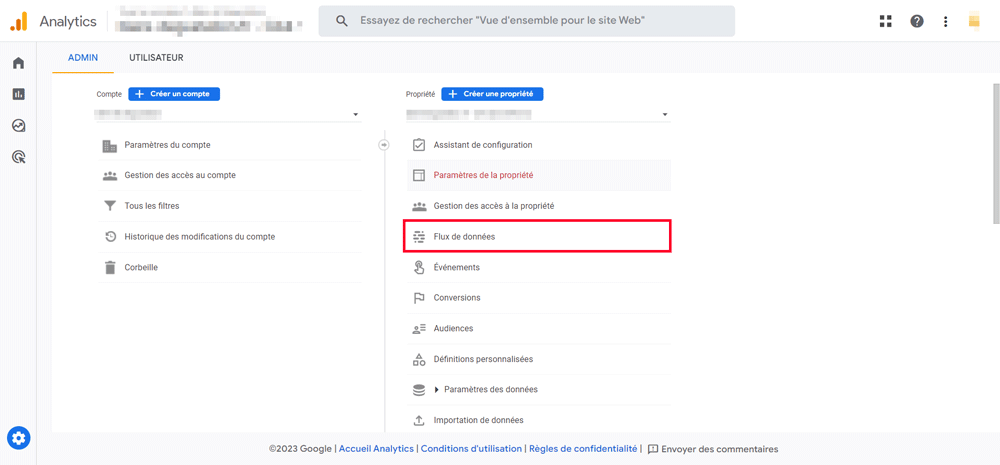Image resolution: width=1000 pixels, height=465 pixels.
Task: Click the Paramètres du compte building icon
Action: point(110,145)
